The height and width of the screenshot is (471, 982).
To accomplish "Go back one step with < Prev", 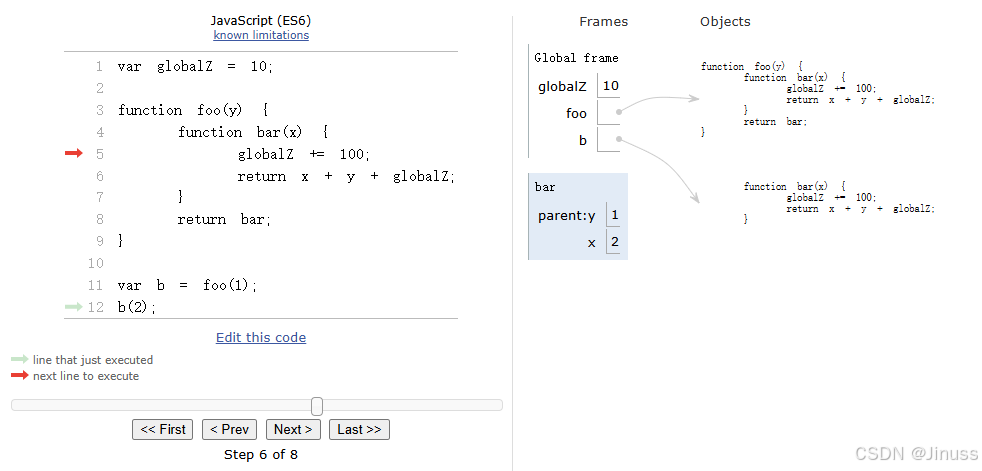I will click(x=230, y=430).
